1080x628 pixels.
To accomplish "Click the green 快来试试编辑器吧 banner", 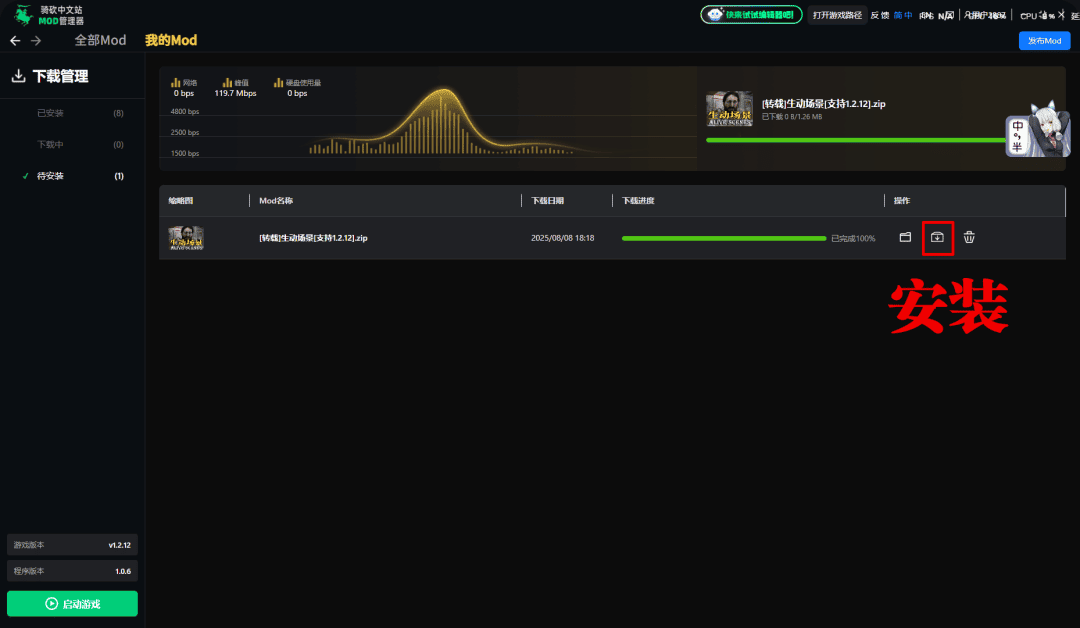I will 751,15.
